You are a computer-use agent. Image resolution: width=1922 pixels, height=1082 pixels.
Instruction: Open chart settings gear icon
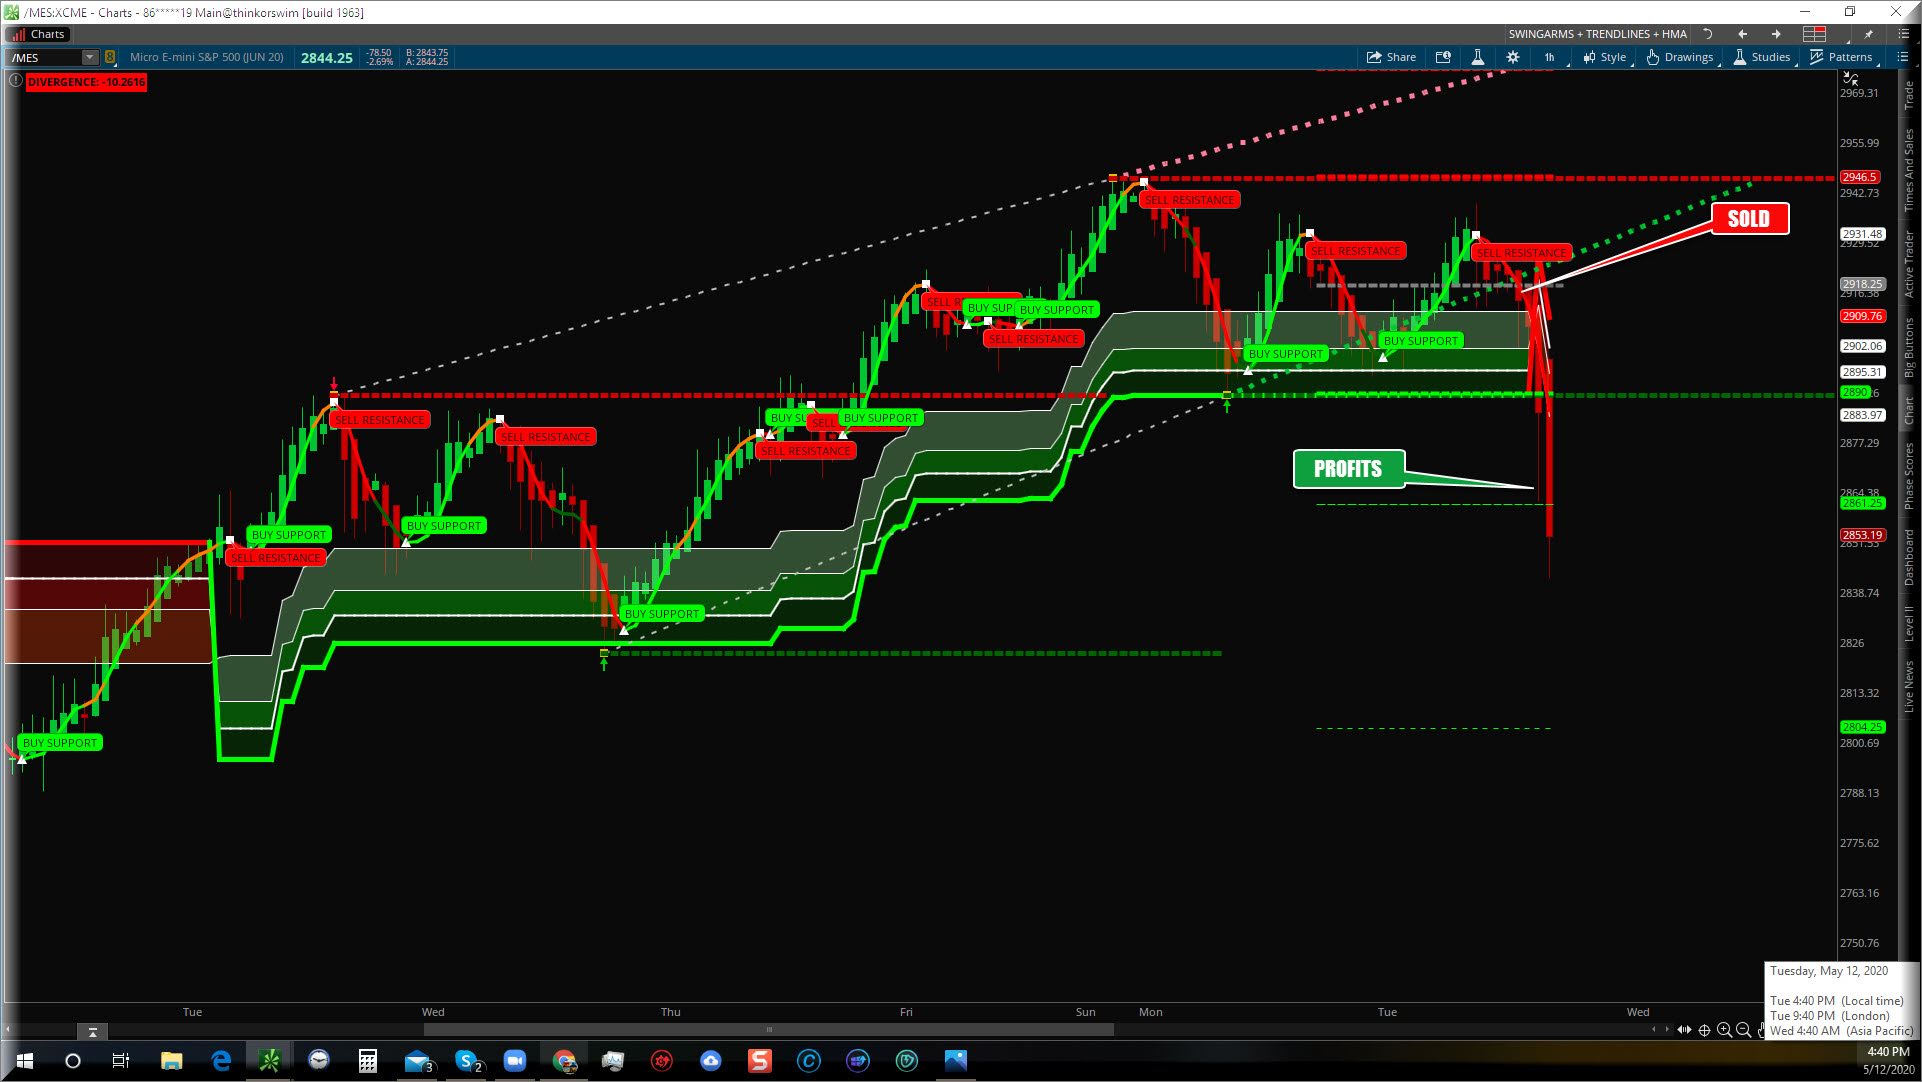click(1512, 57)
